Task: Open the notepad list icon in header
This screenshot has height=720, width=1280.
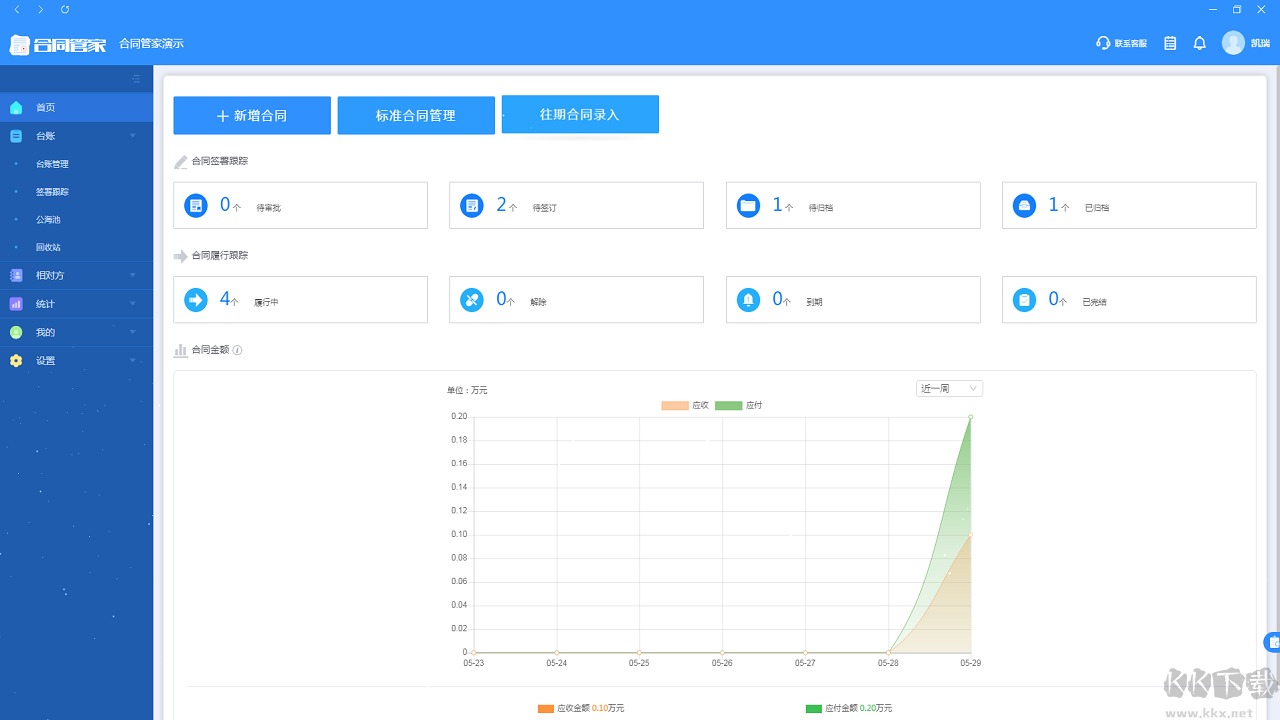Action: click(x=1170, y=43)
